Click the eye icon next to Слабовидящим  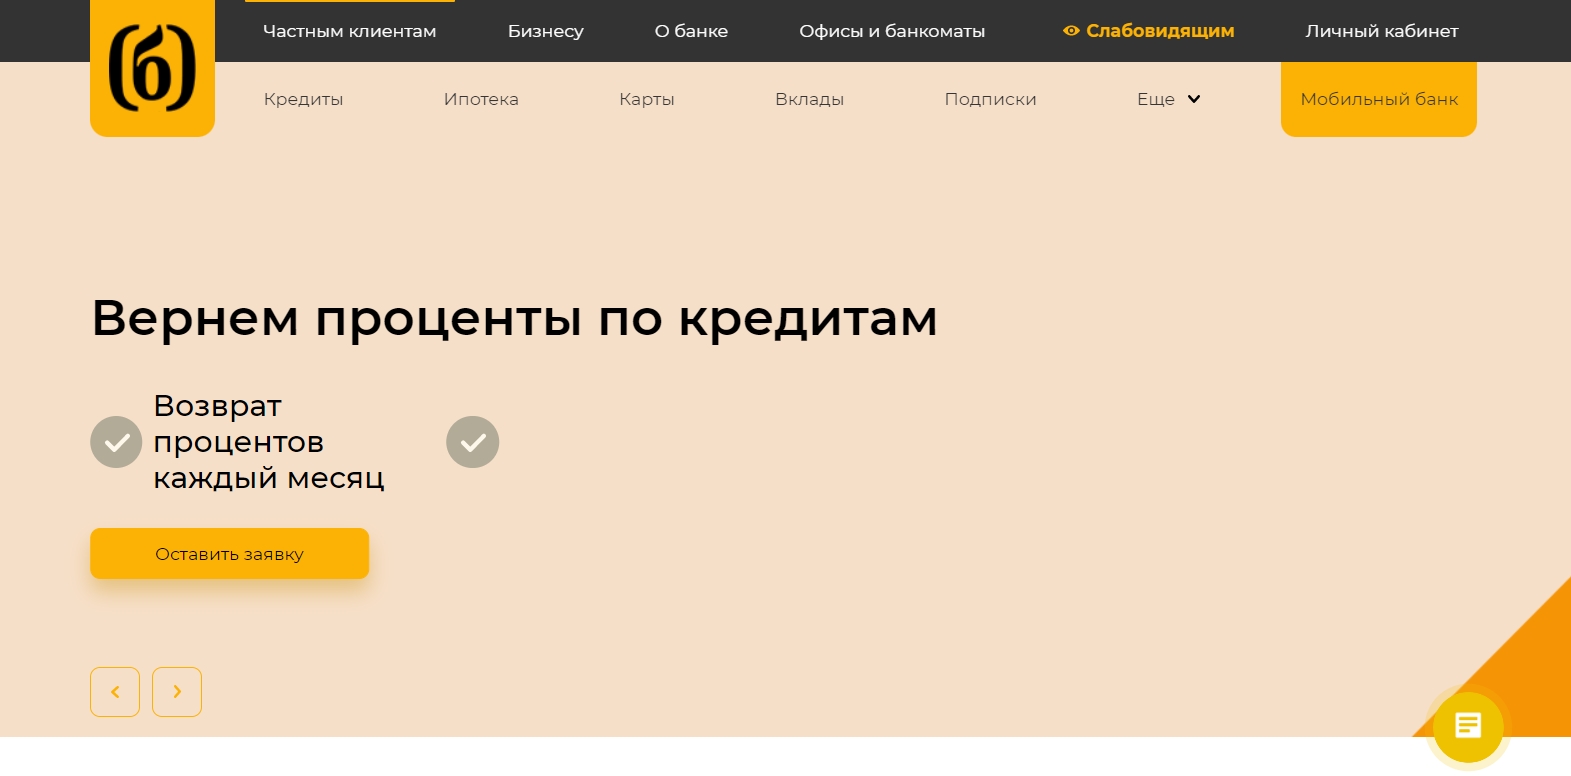click(x=1071, y=31)
